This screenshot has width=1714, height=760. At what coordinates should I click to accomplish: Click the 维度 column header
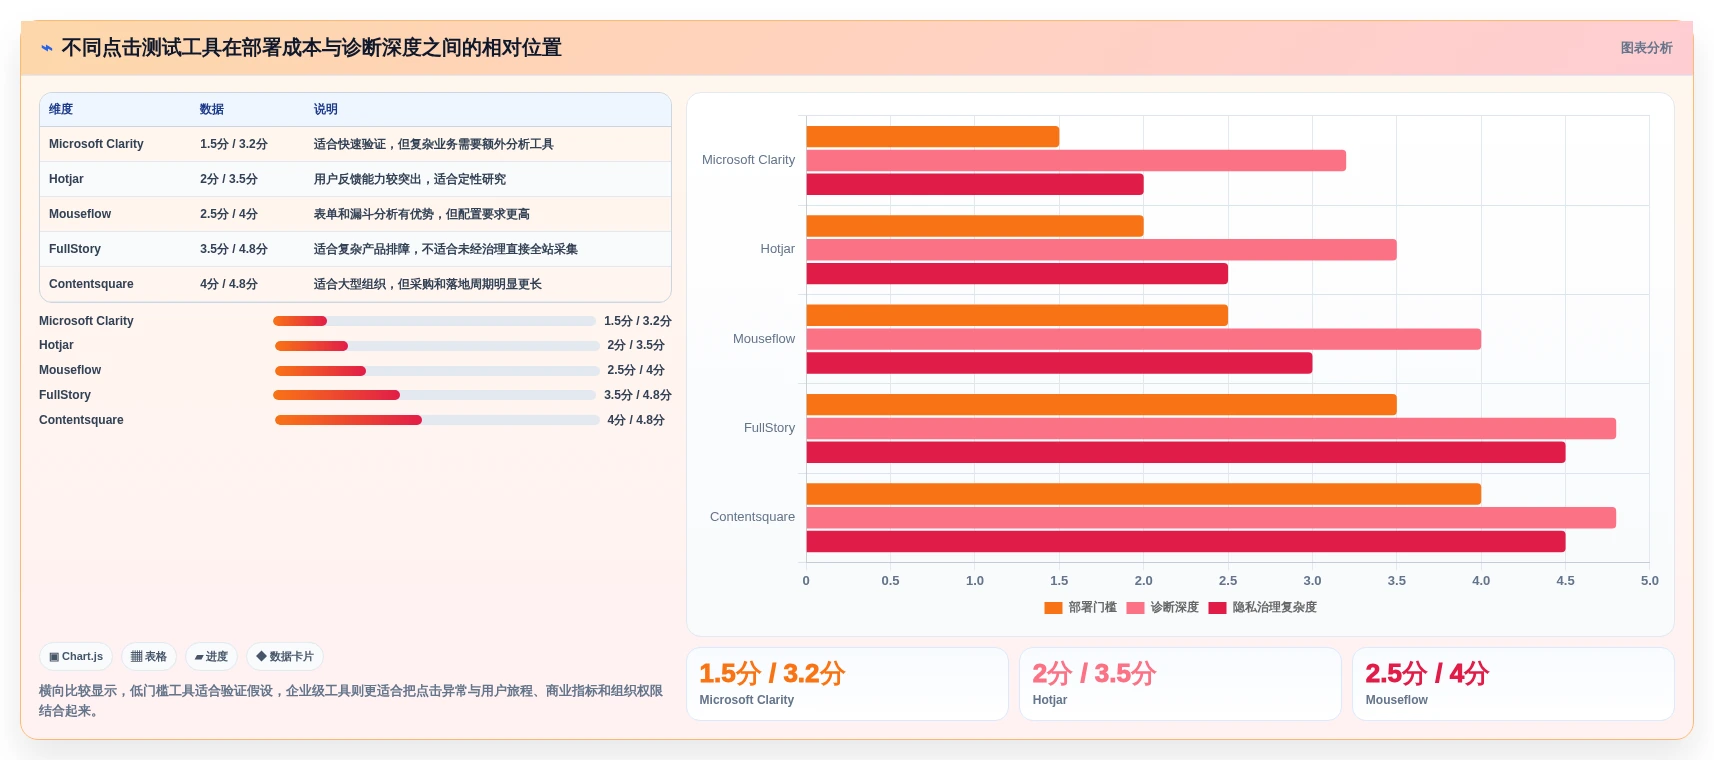(61, 110)
